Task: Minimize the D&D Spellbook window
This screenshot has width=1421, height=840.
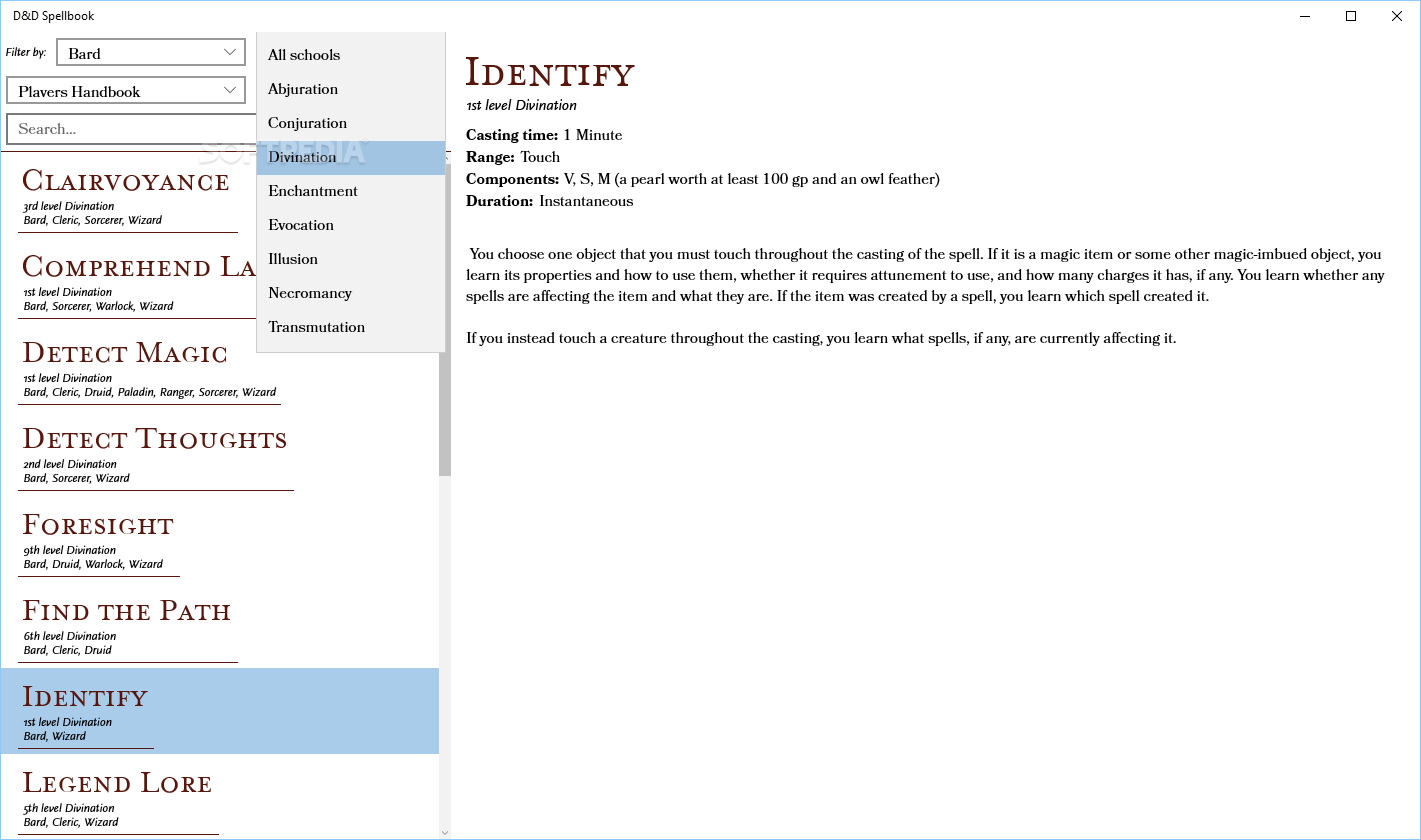Action: 1305,16
